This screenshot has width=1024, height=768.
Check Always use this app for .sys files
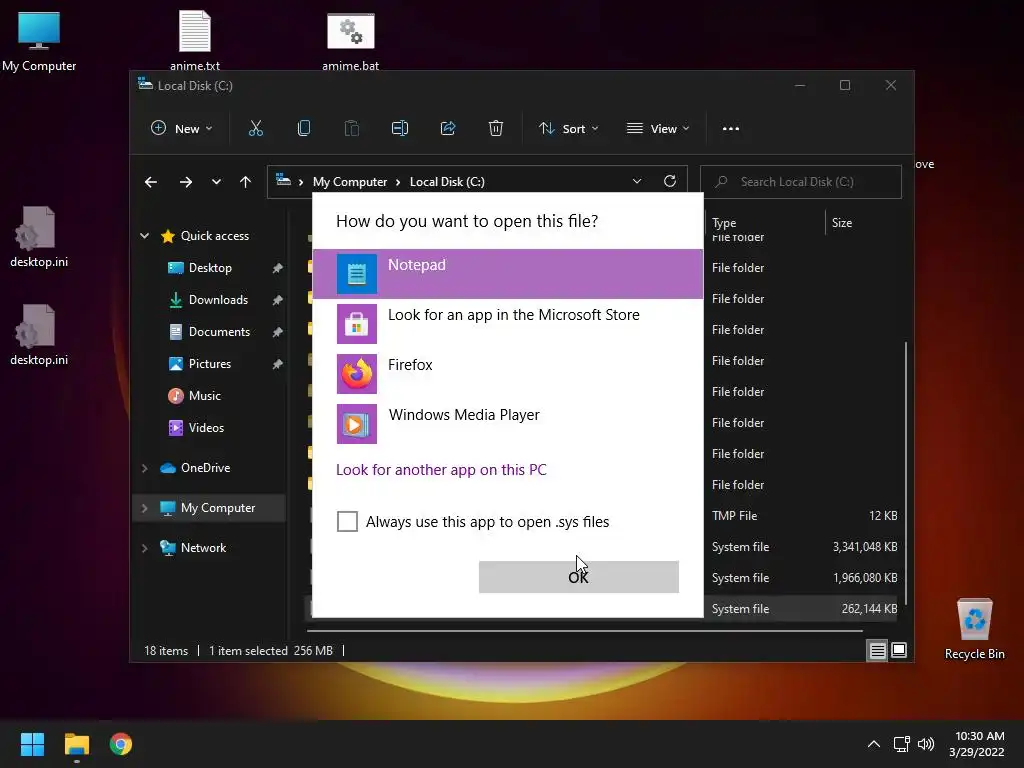pos(347,522)
